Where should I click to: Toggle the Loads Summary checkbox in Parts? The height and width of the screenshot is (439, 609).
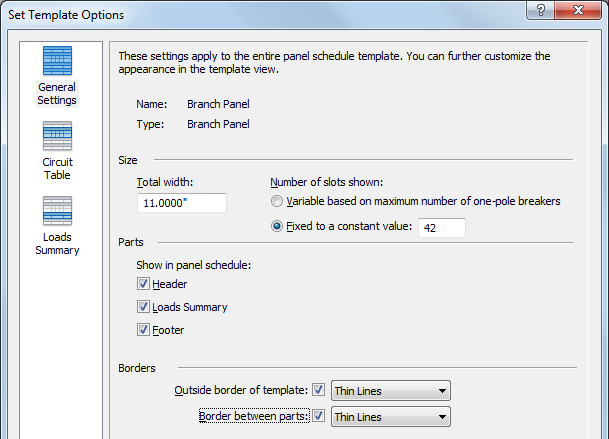click(x=143, y=307)
